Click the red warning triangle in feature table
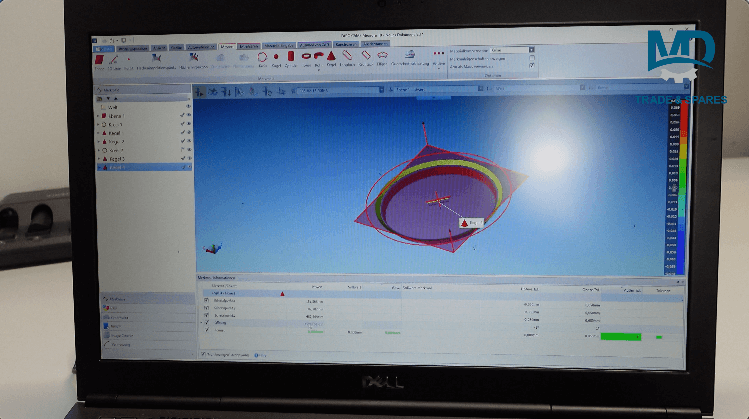This screenshot has height=419, width=749. [x=282, y=294]
